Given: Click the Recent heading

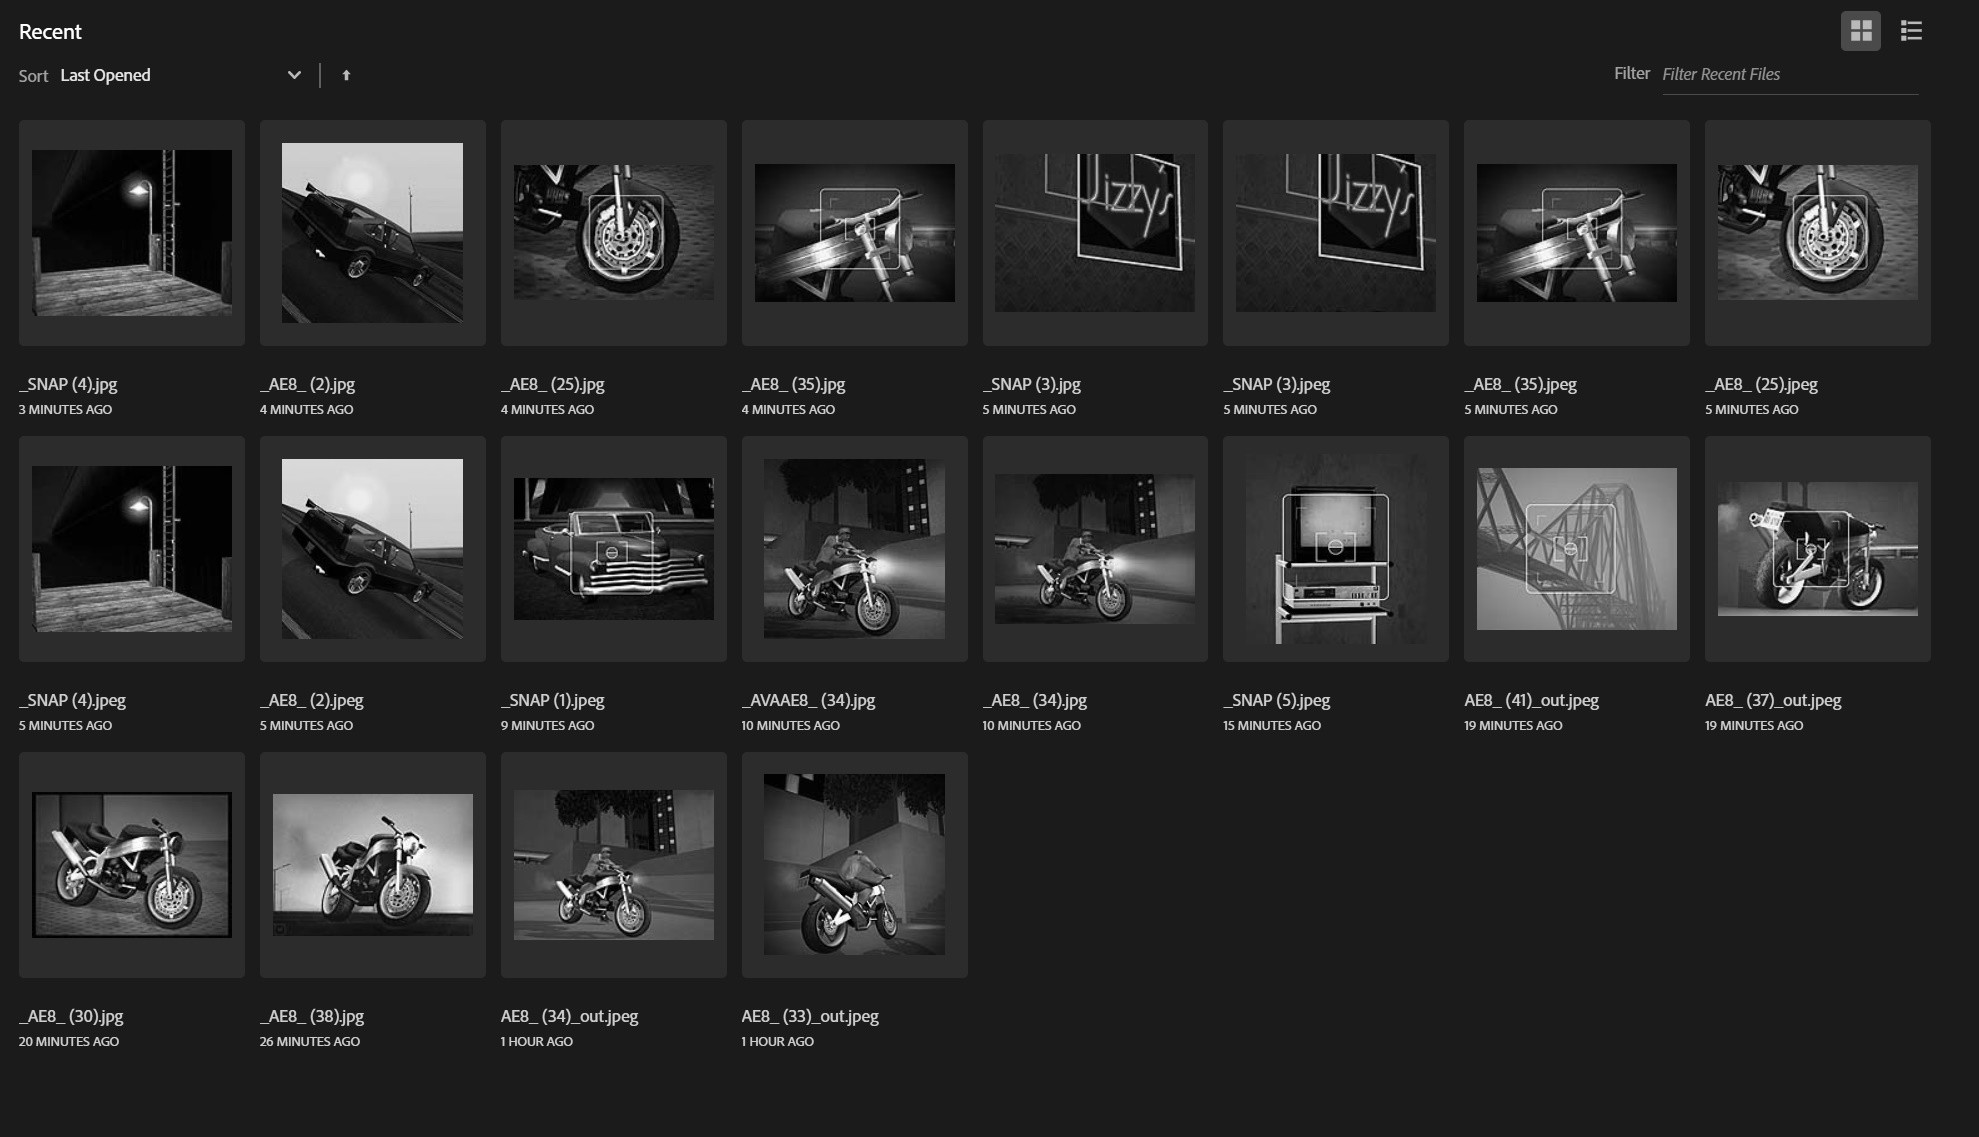Looking at the screenshot, I should [50, 31].
